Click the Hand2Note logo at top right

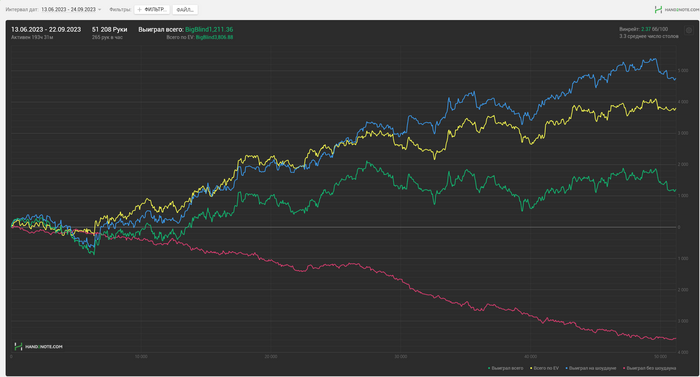(676, 9)
